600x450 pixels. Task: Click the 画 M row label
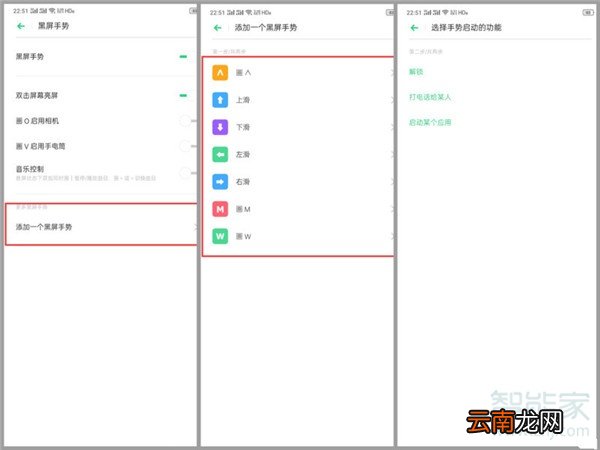click(243, 209)
